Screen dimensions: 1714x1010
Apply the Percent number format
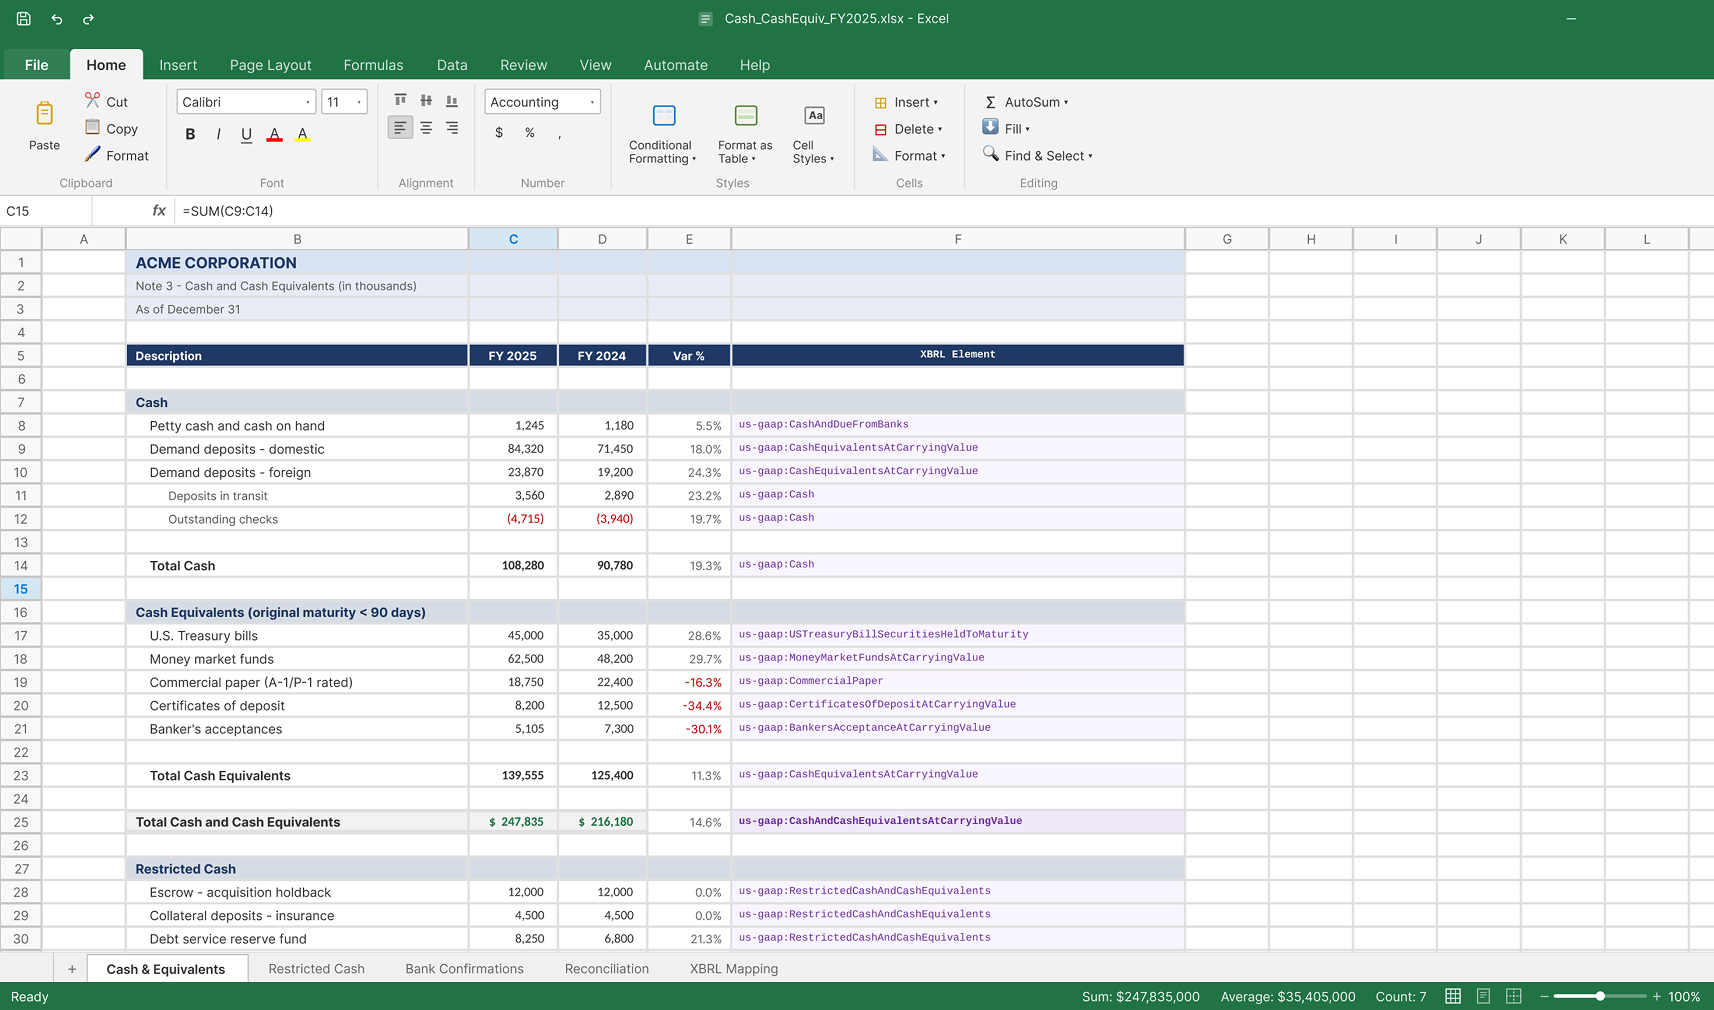[530, 132]
